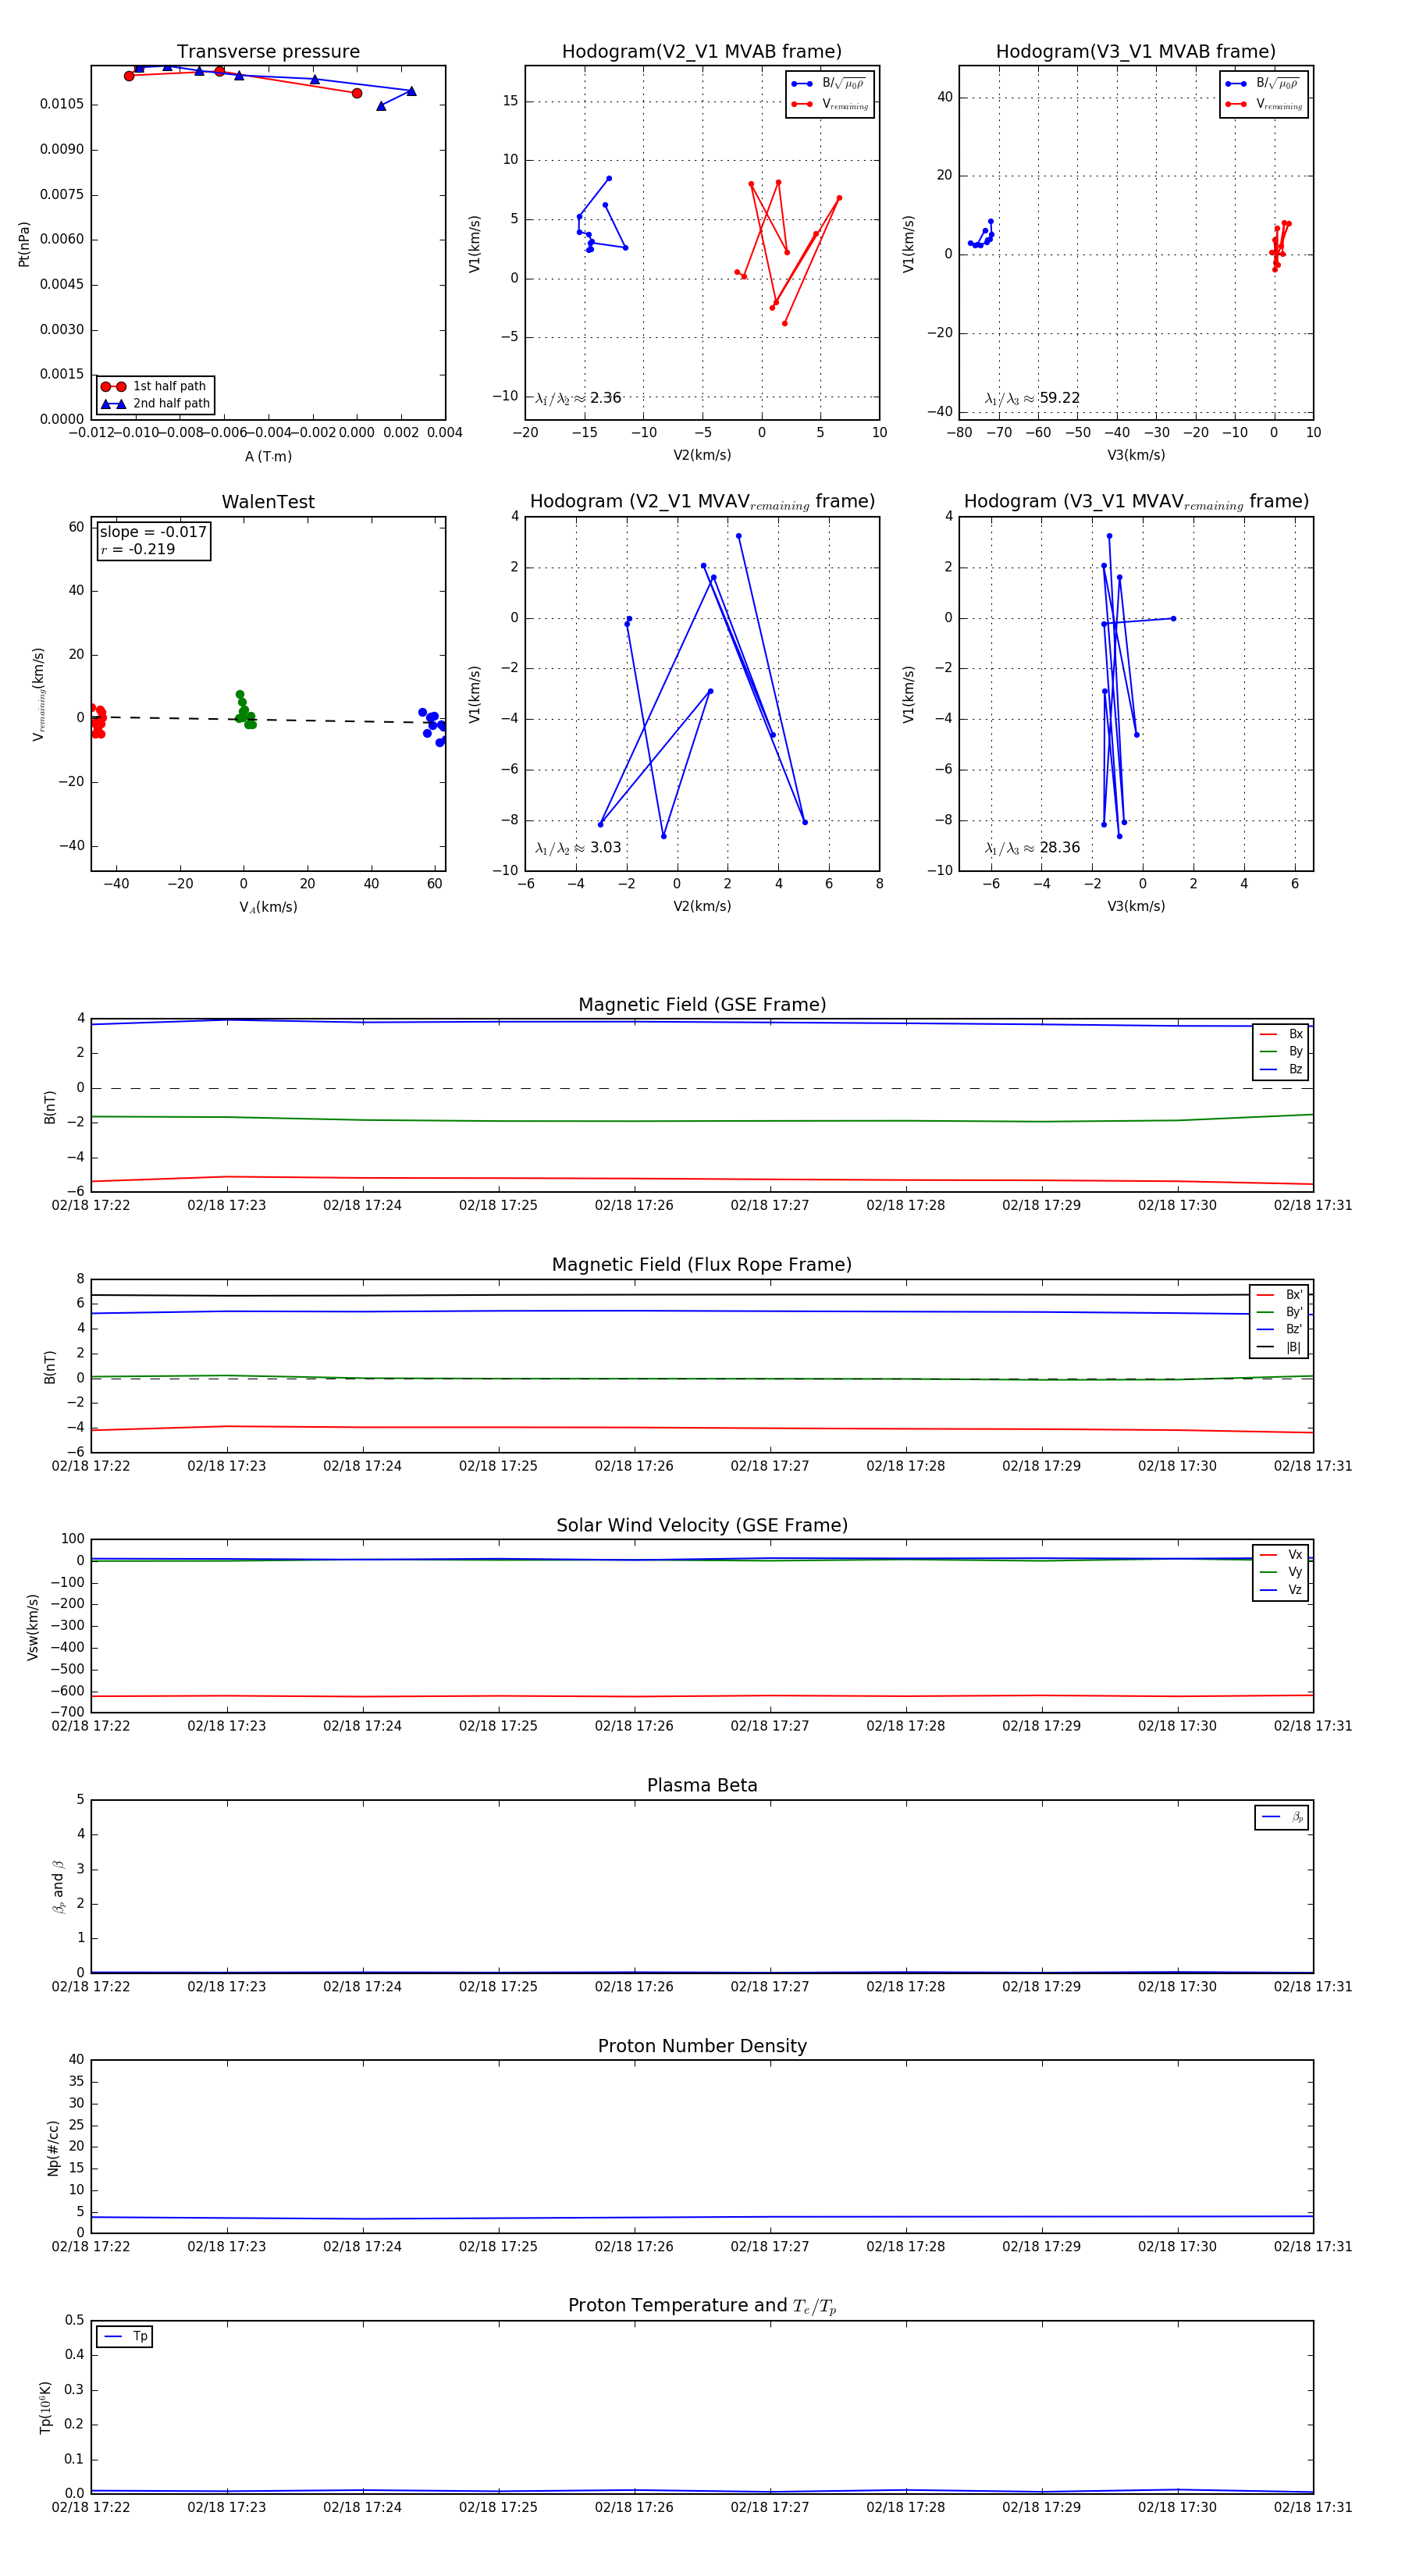Viewport: 1405px width, 2576px height.
Task: Click the 'Vsw(km/s)' y-axis label
Action: pyautogui.click(x=32, y=1627)
